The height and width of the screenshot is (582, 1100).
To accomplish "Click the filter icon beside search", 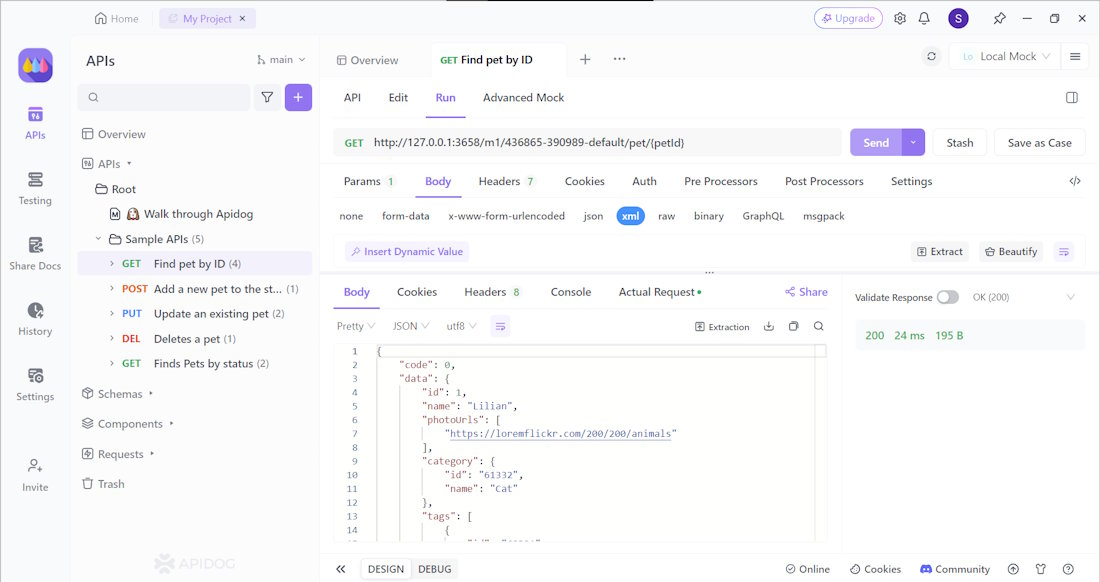I will 267,97.
